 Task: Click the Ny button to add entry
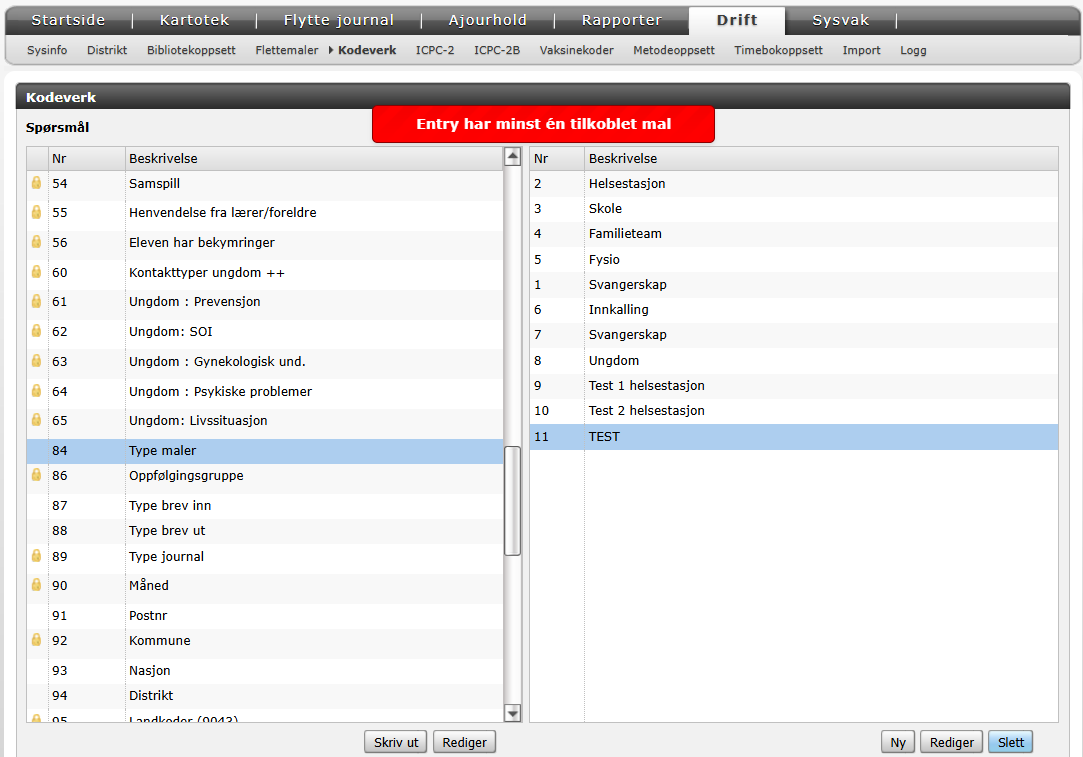click(x=898, y=742)
